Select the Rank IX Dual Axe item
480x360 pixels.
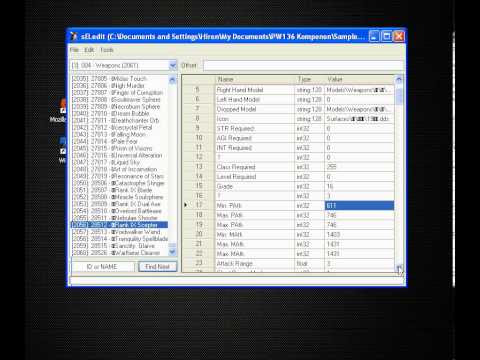click(x=119, y=204)
